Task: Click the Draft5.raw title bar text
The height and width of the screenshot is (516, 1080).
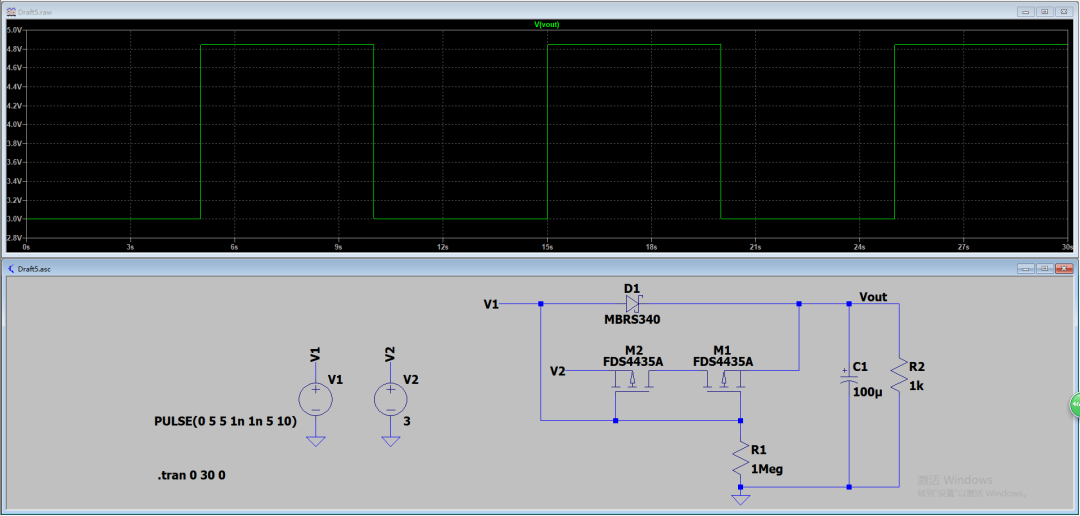Action: click(x=34, y=12)
